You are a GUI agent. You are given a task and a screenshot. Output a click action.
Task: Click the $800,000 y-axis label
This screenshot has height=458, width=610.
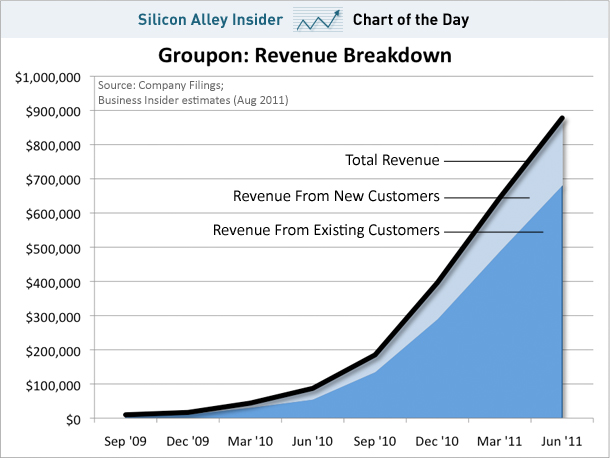coord(53,146)
